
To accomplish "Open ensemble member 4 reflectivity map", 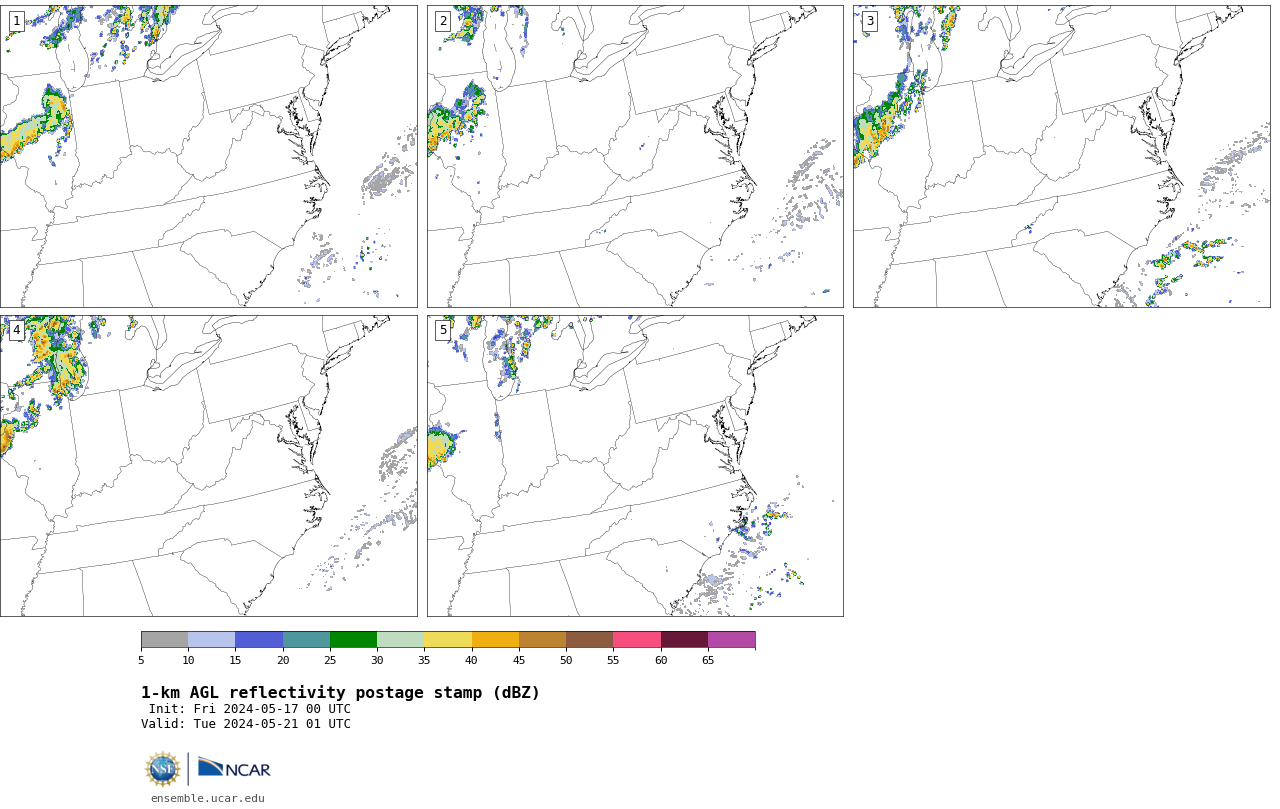I will click(208, 466).
